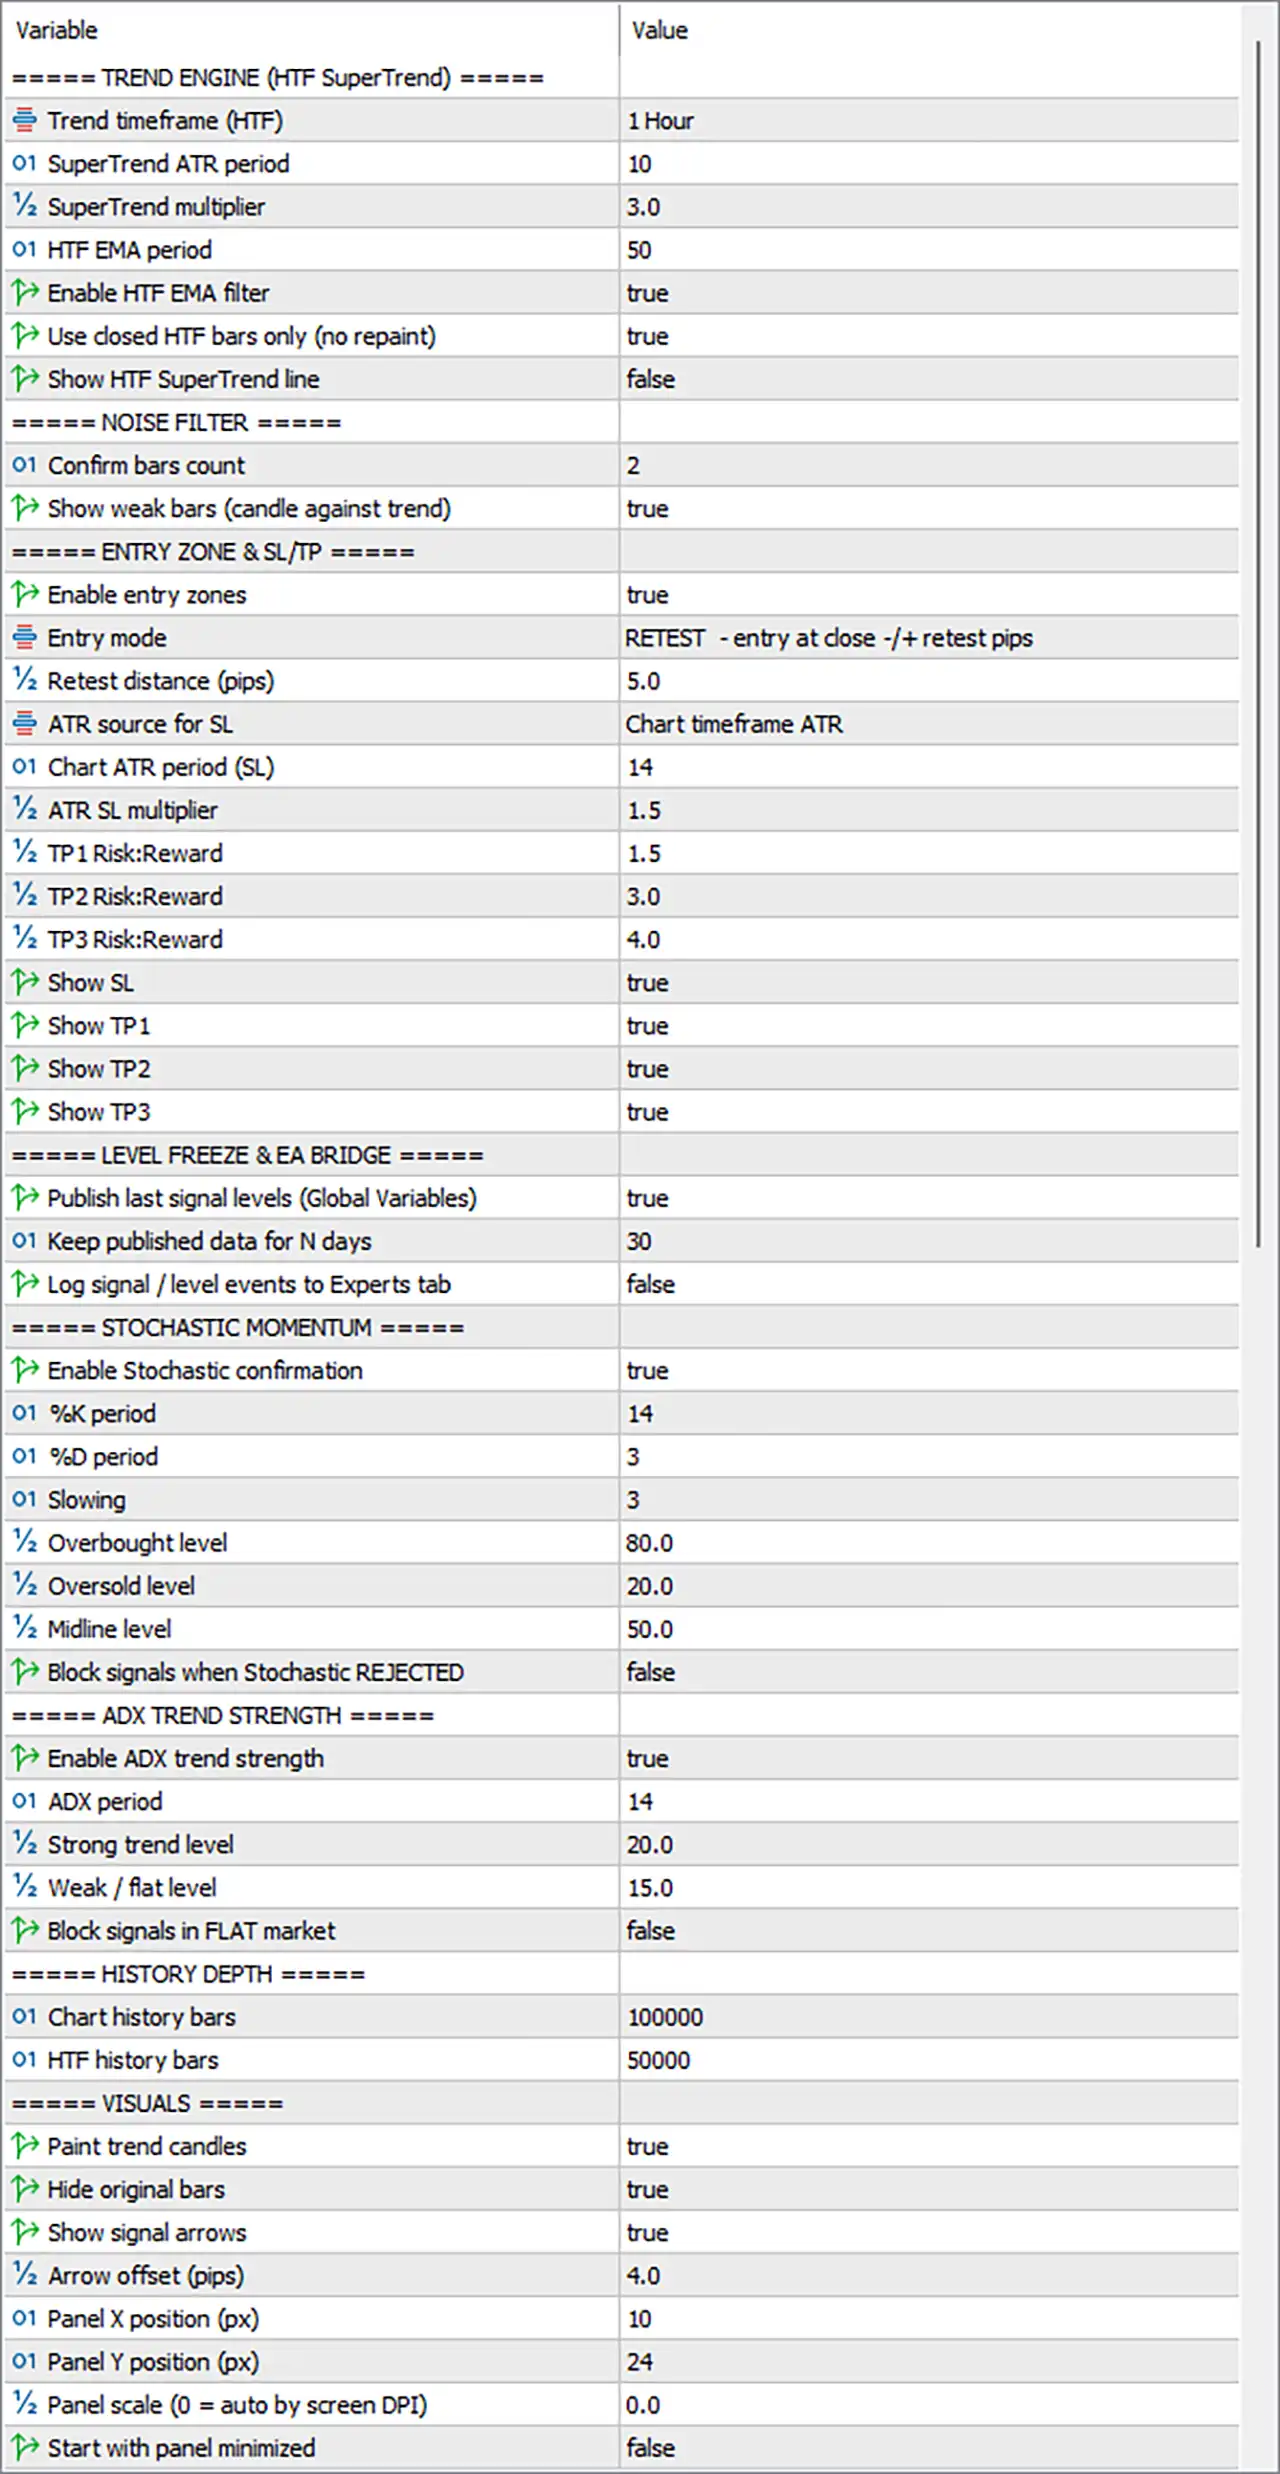The height and width of the screenshot is (2474, 1280).
Task: Select the Midline level row label
Action: click(110, 1630)
